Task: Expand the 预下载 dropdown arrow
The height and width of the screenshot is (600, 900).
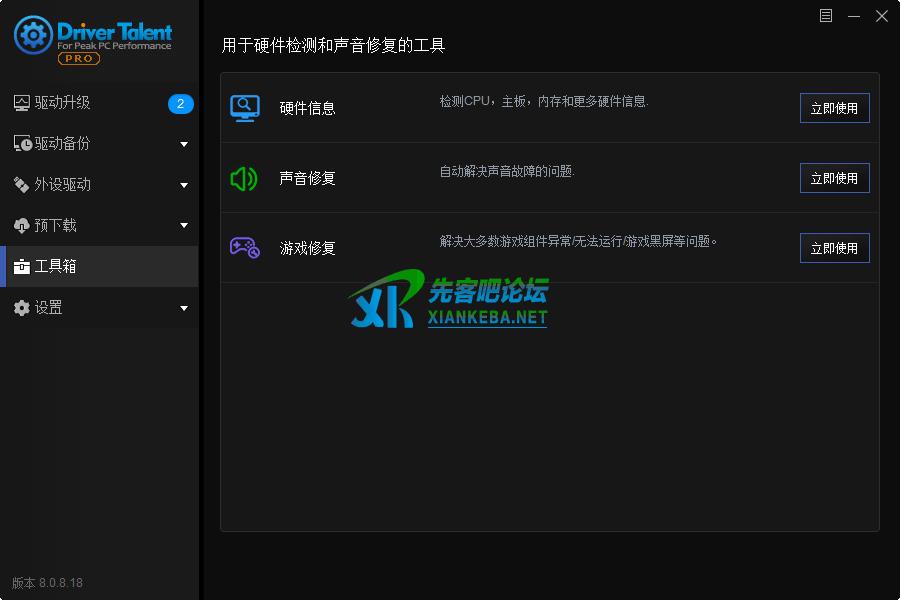Action: [184, 227]
